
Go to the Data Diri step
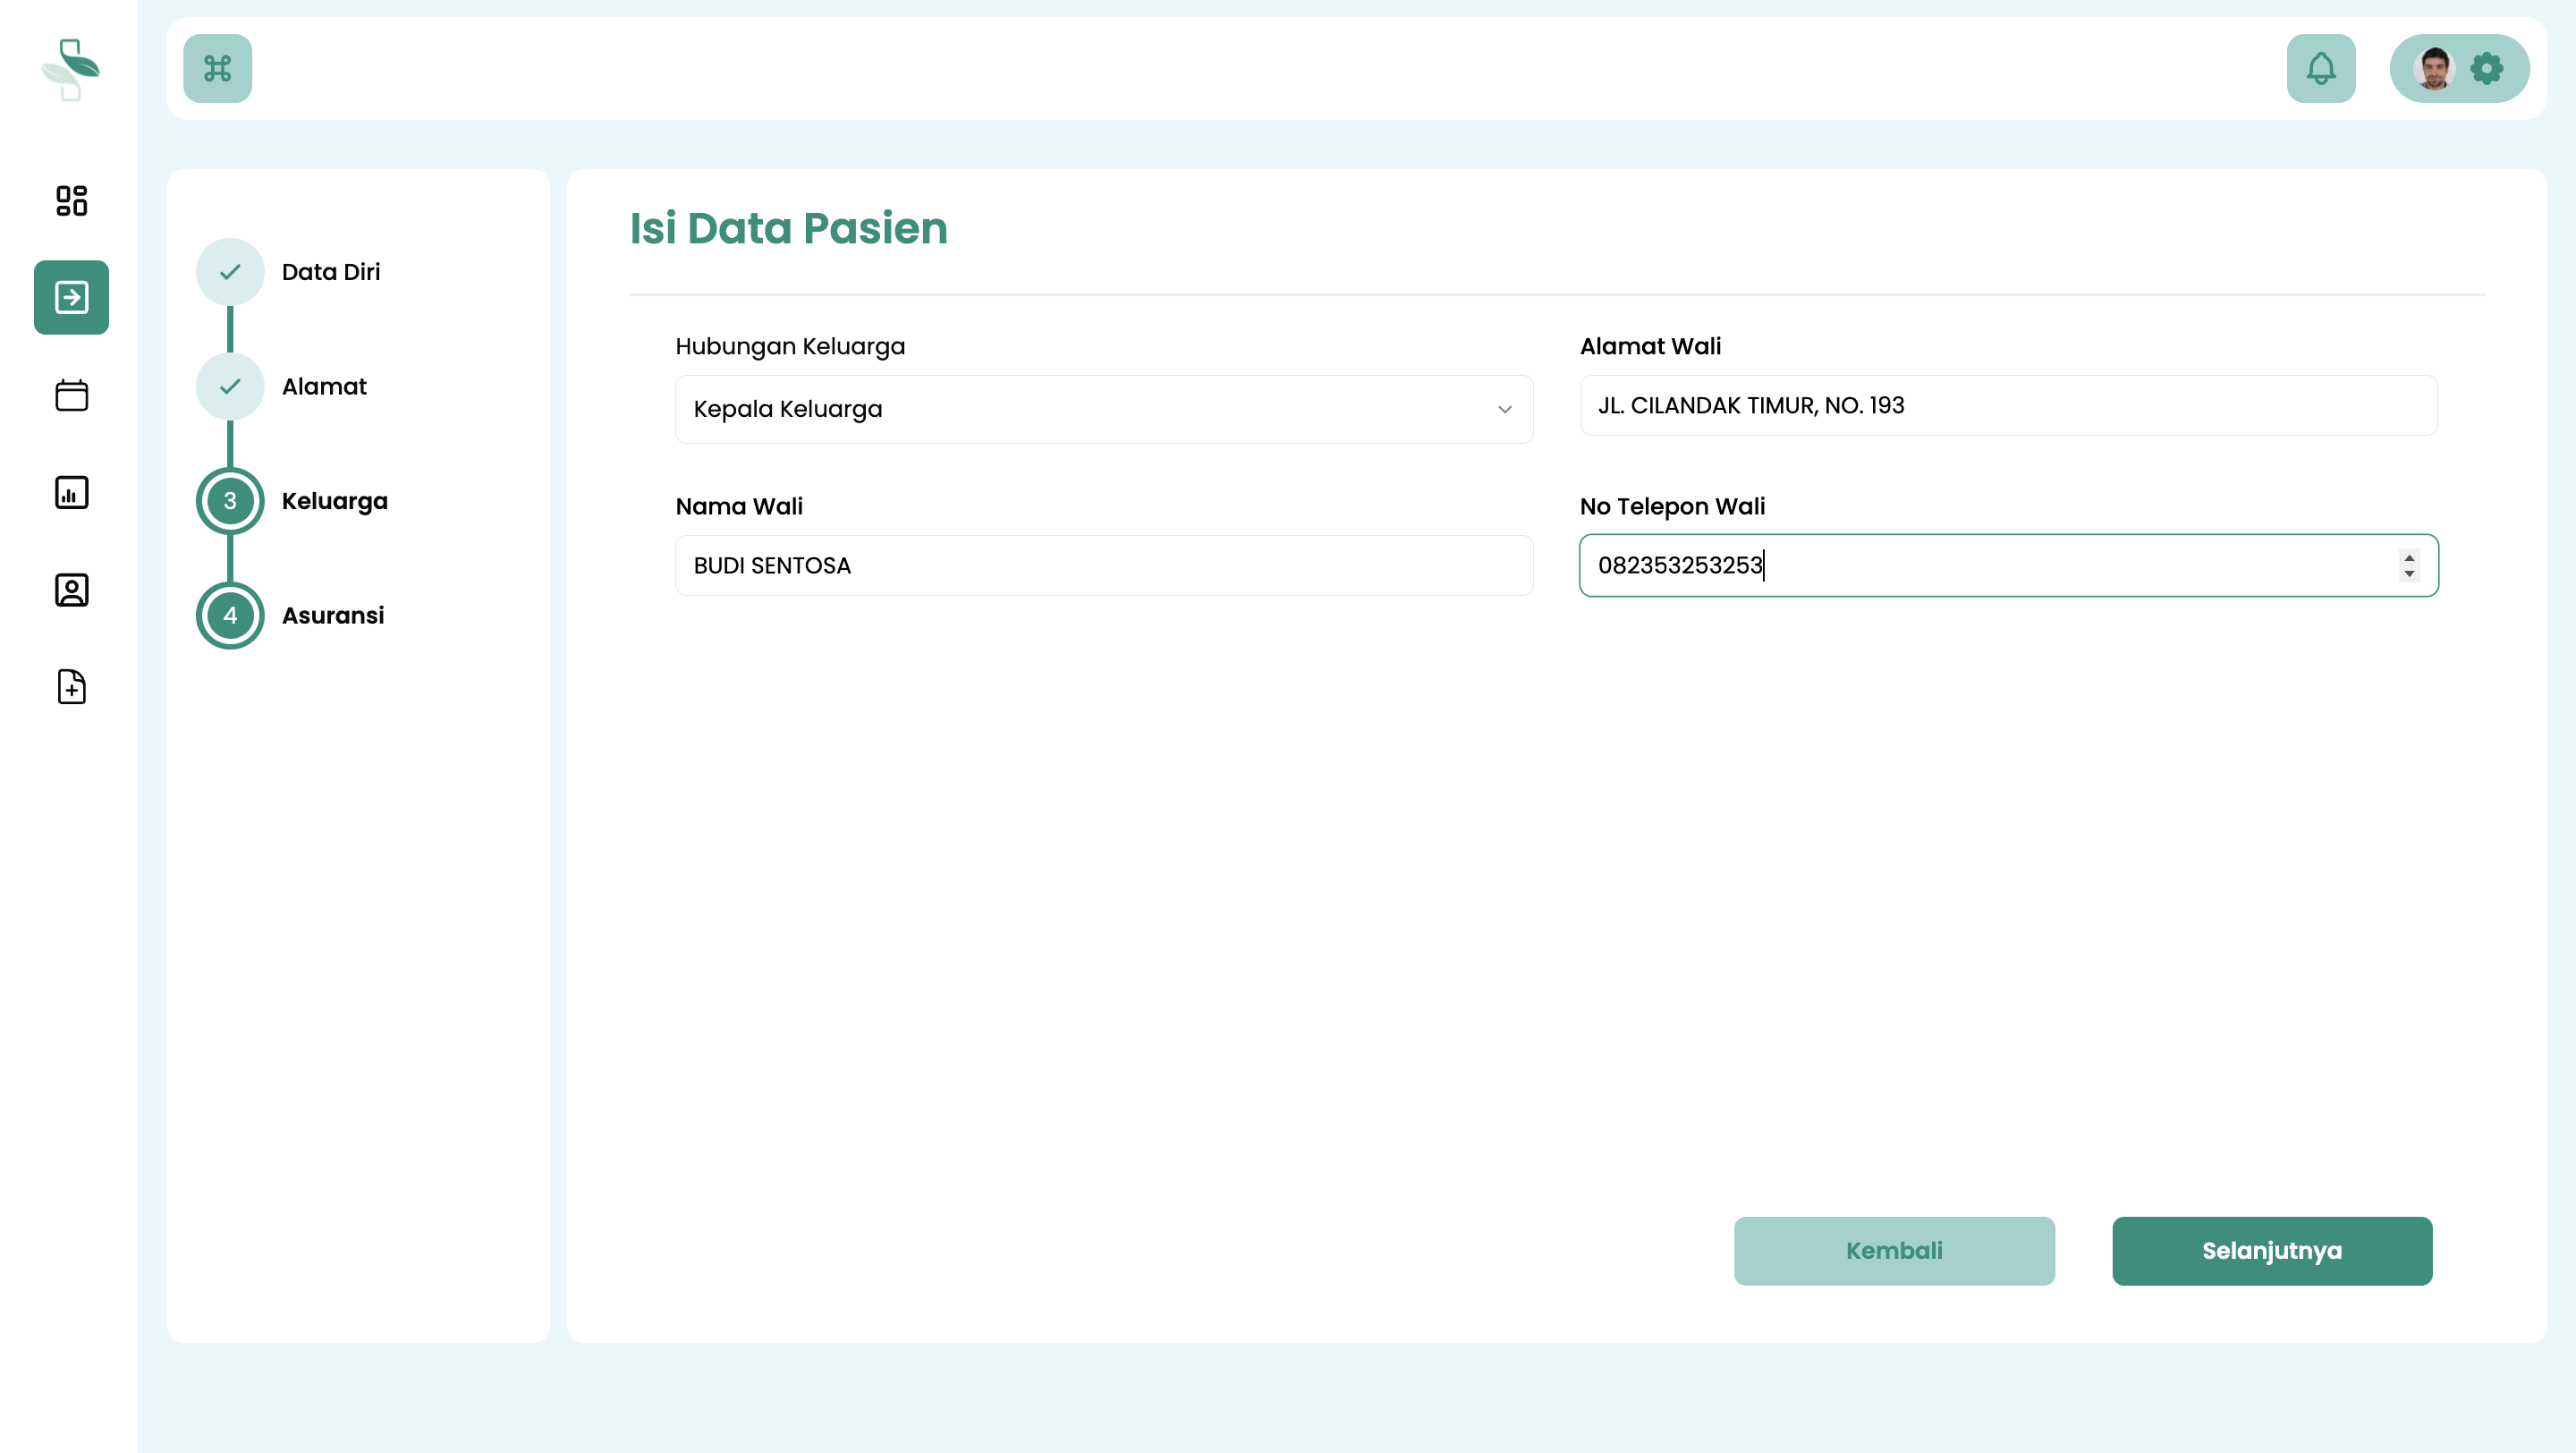pyautogui.click(x=230, y=272)
